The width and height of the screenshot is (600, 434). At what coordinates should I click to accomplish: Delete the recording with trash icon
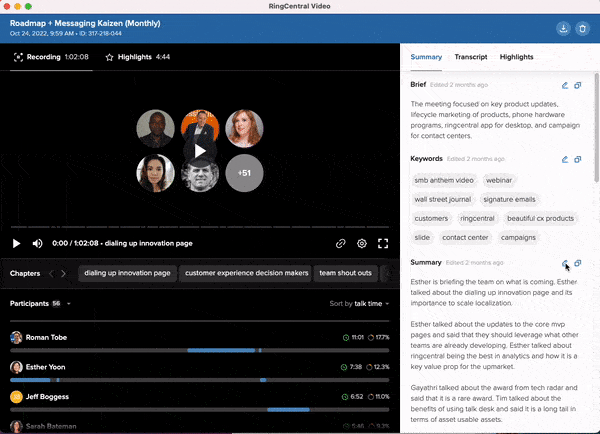tap(582, 27)
